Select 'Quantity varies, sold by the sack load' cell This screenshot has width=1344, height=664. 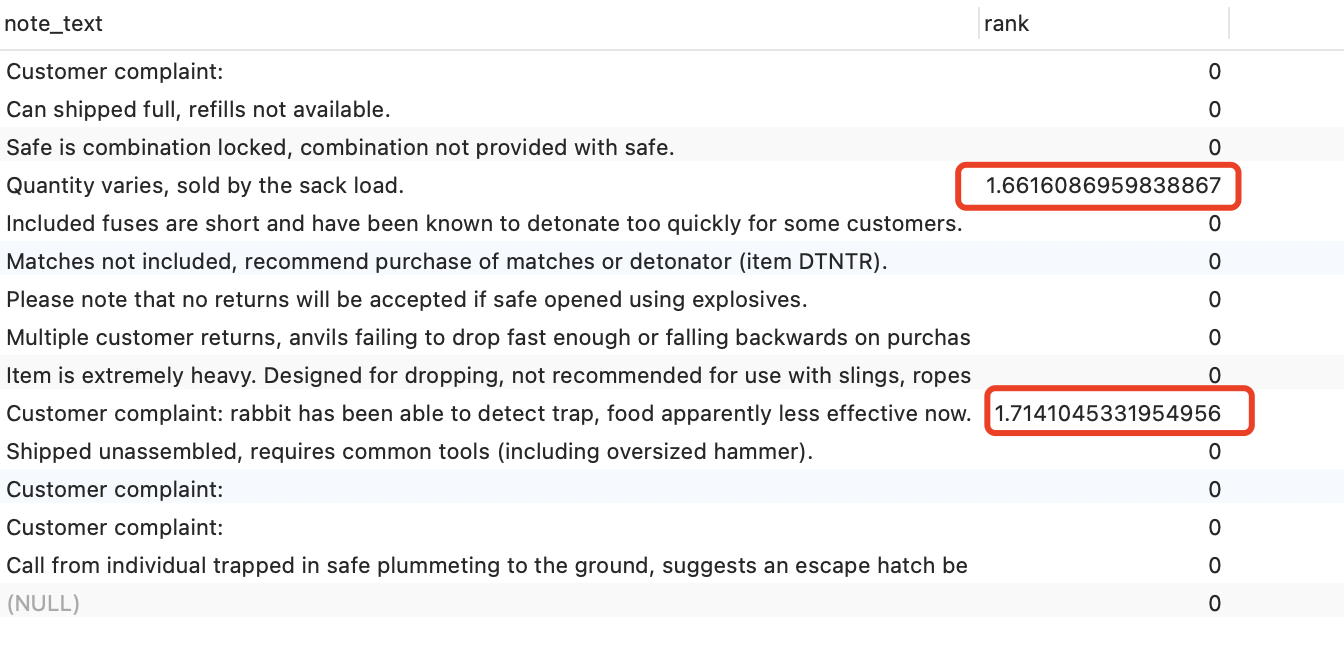point(205,186)
